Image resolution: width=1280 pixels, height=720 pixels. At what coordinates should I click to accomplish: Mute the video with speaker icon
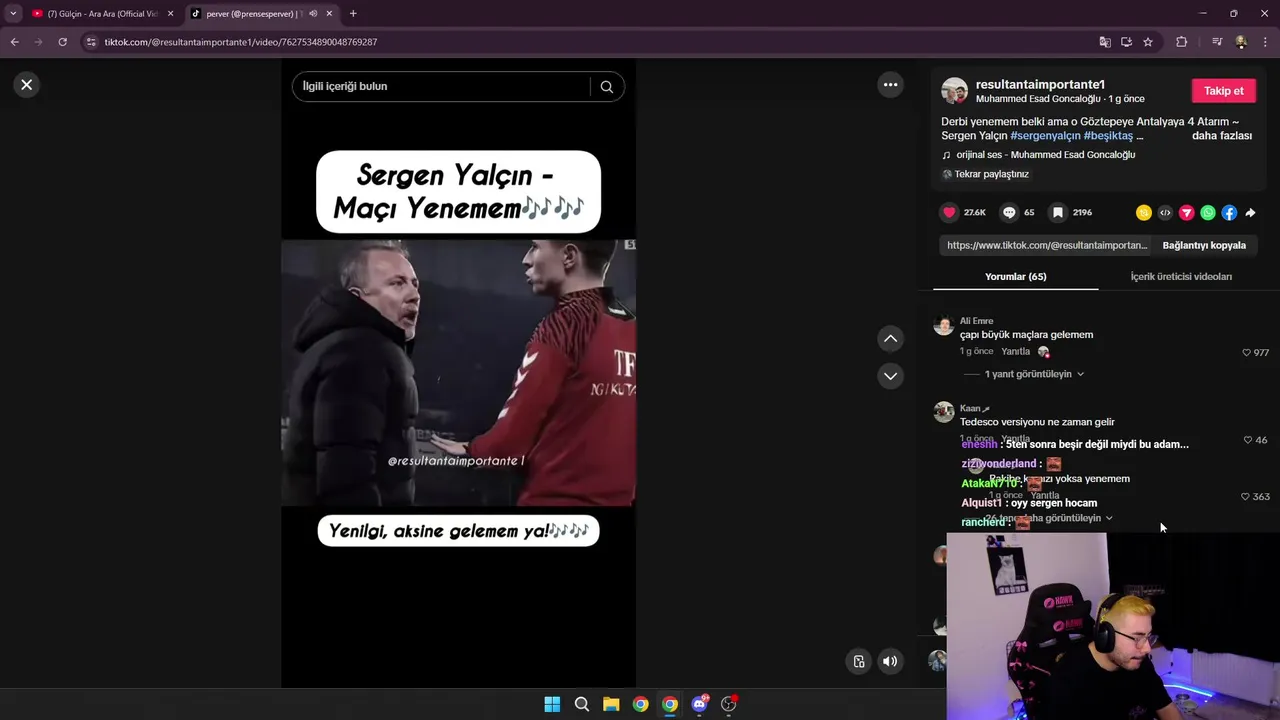[890, 661]
